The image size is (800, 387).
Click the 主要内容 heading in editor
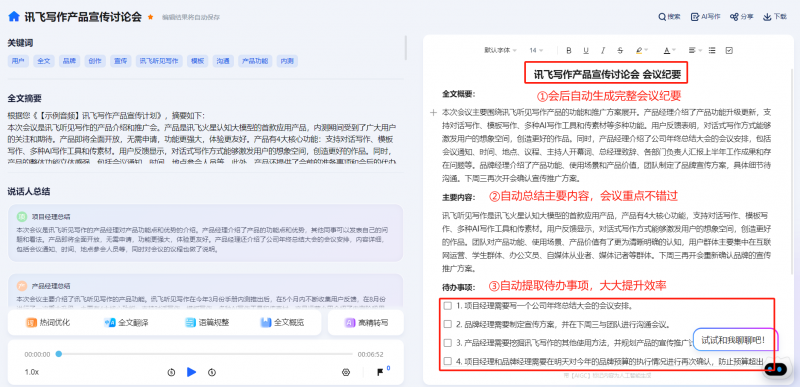tap(459, 197)
